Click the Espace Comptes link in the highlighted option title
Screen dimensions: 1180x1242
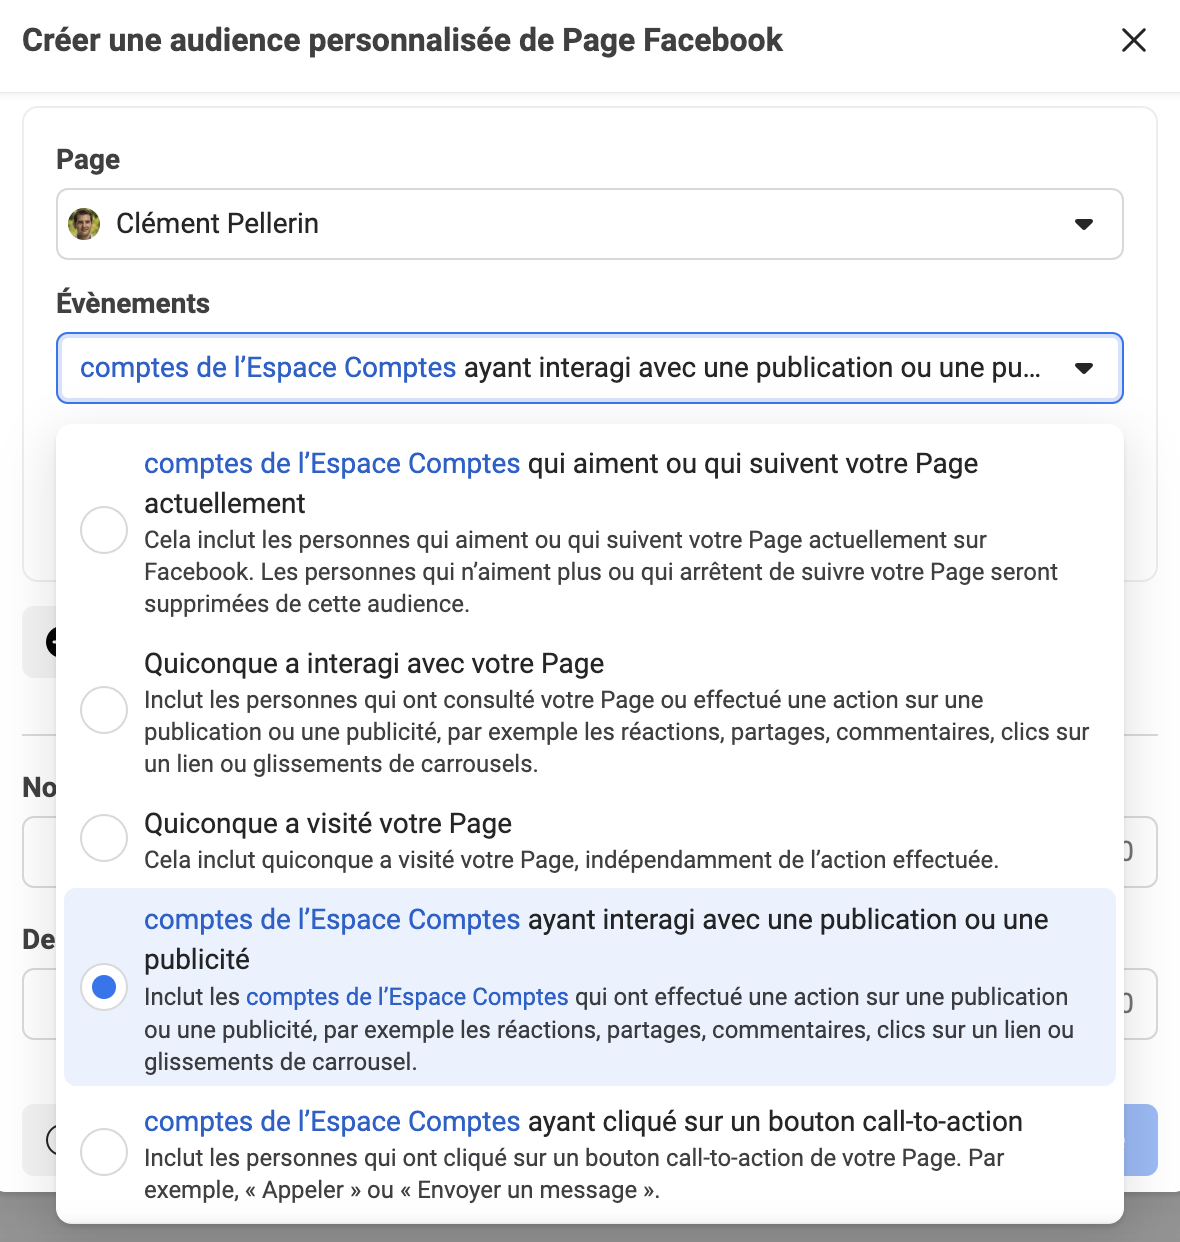pyautogui.click(x=332, y=920)
